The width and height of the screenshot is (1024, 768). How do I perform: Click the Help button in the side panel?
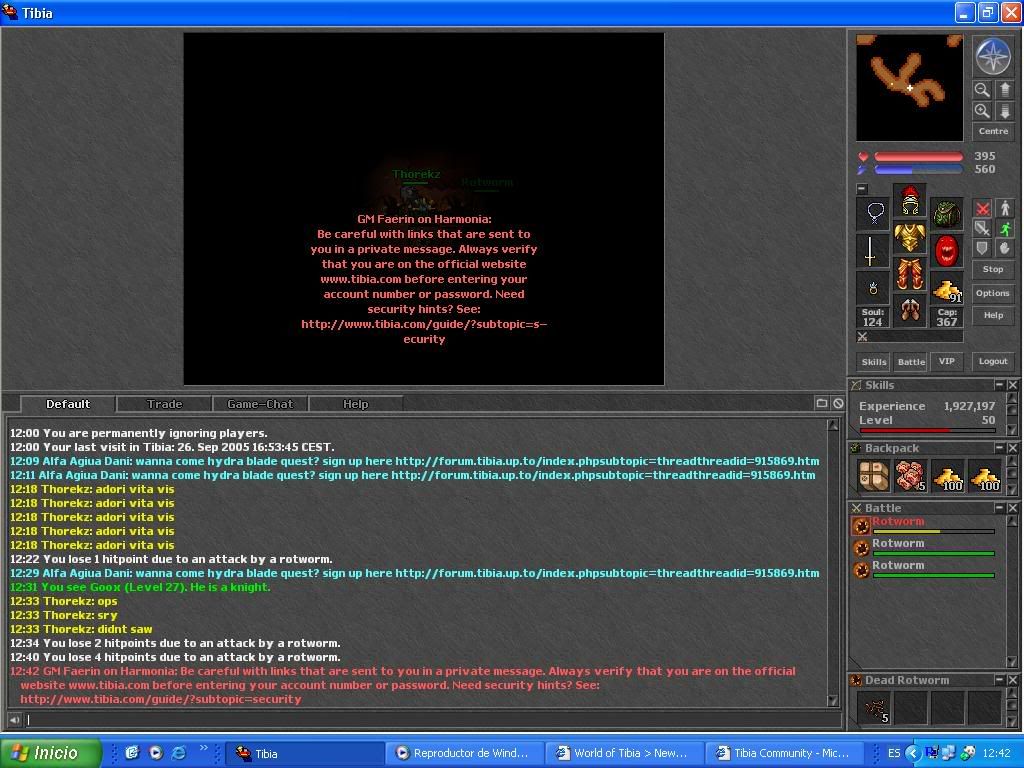point(993,315)
